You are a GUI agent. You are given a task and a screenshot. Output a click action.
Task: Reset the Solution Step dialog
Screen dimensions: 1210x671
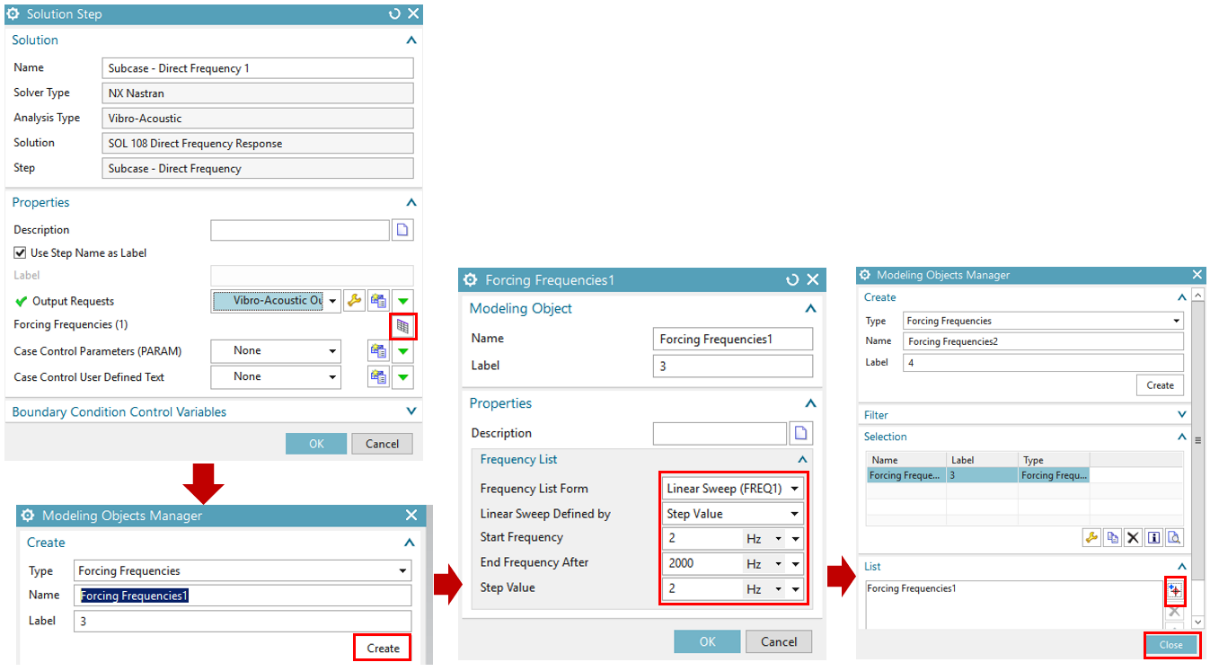click(x=395, y=14)
